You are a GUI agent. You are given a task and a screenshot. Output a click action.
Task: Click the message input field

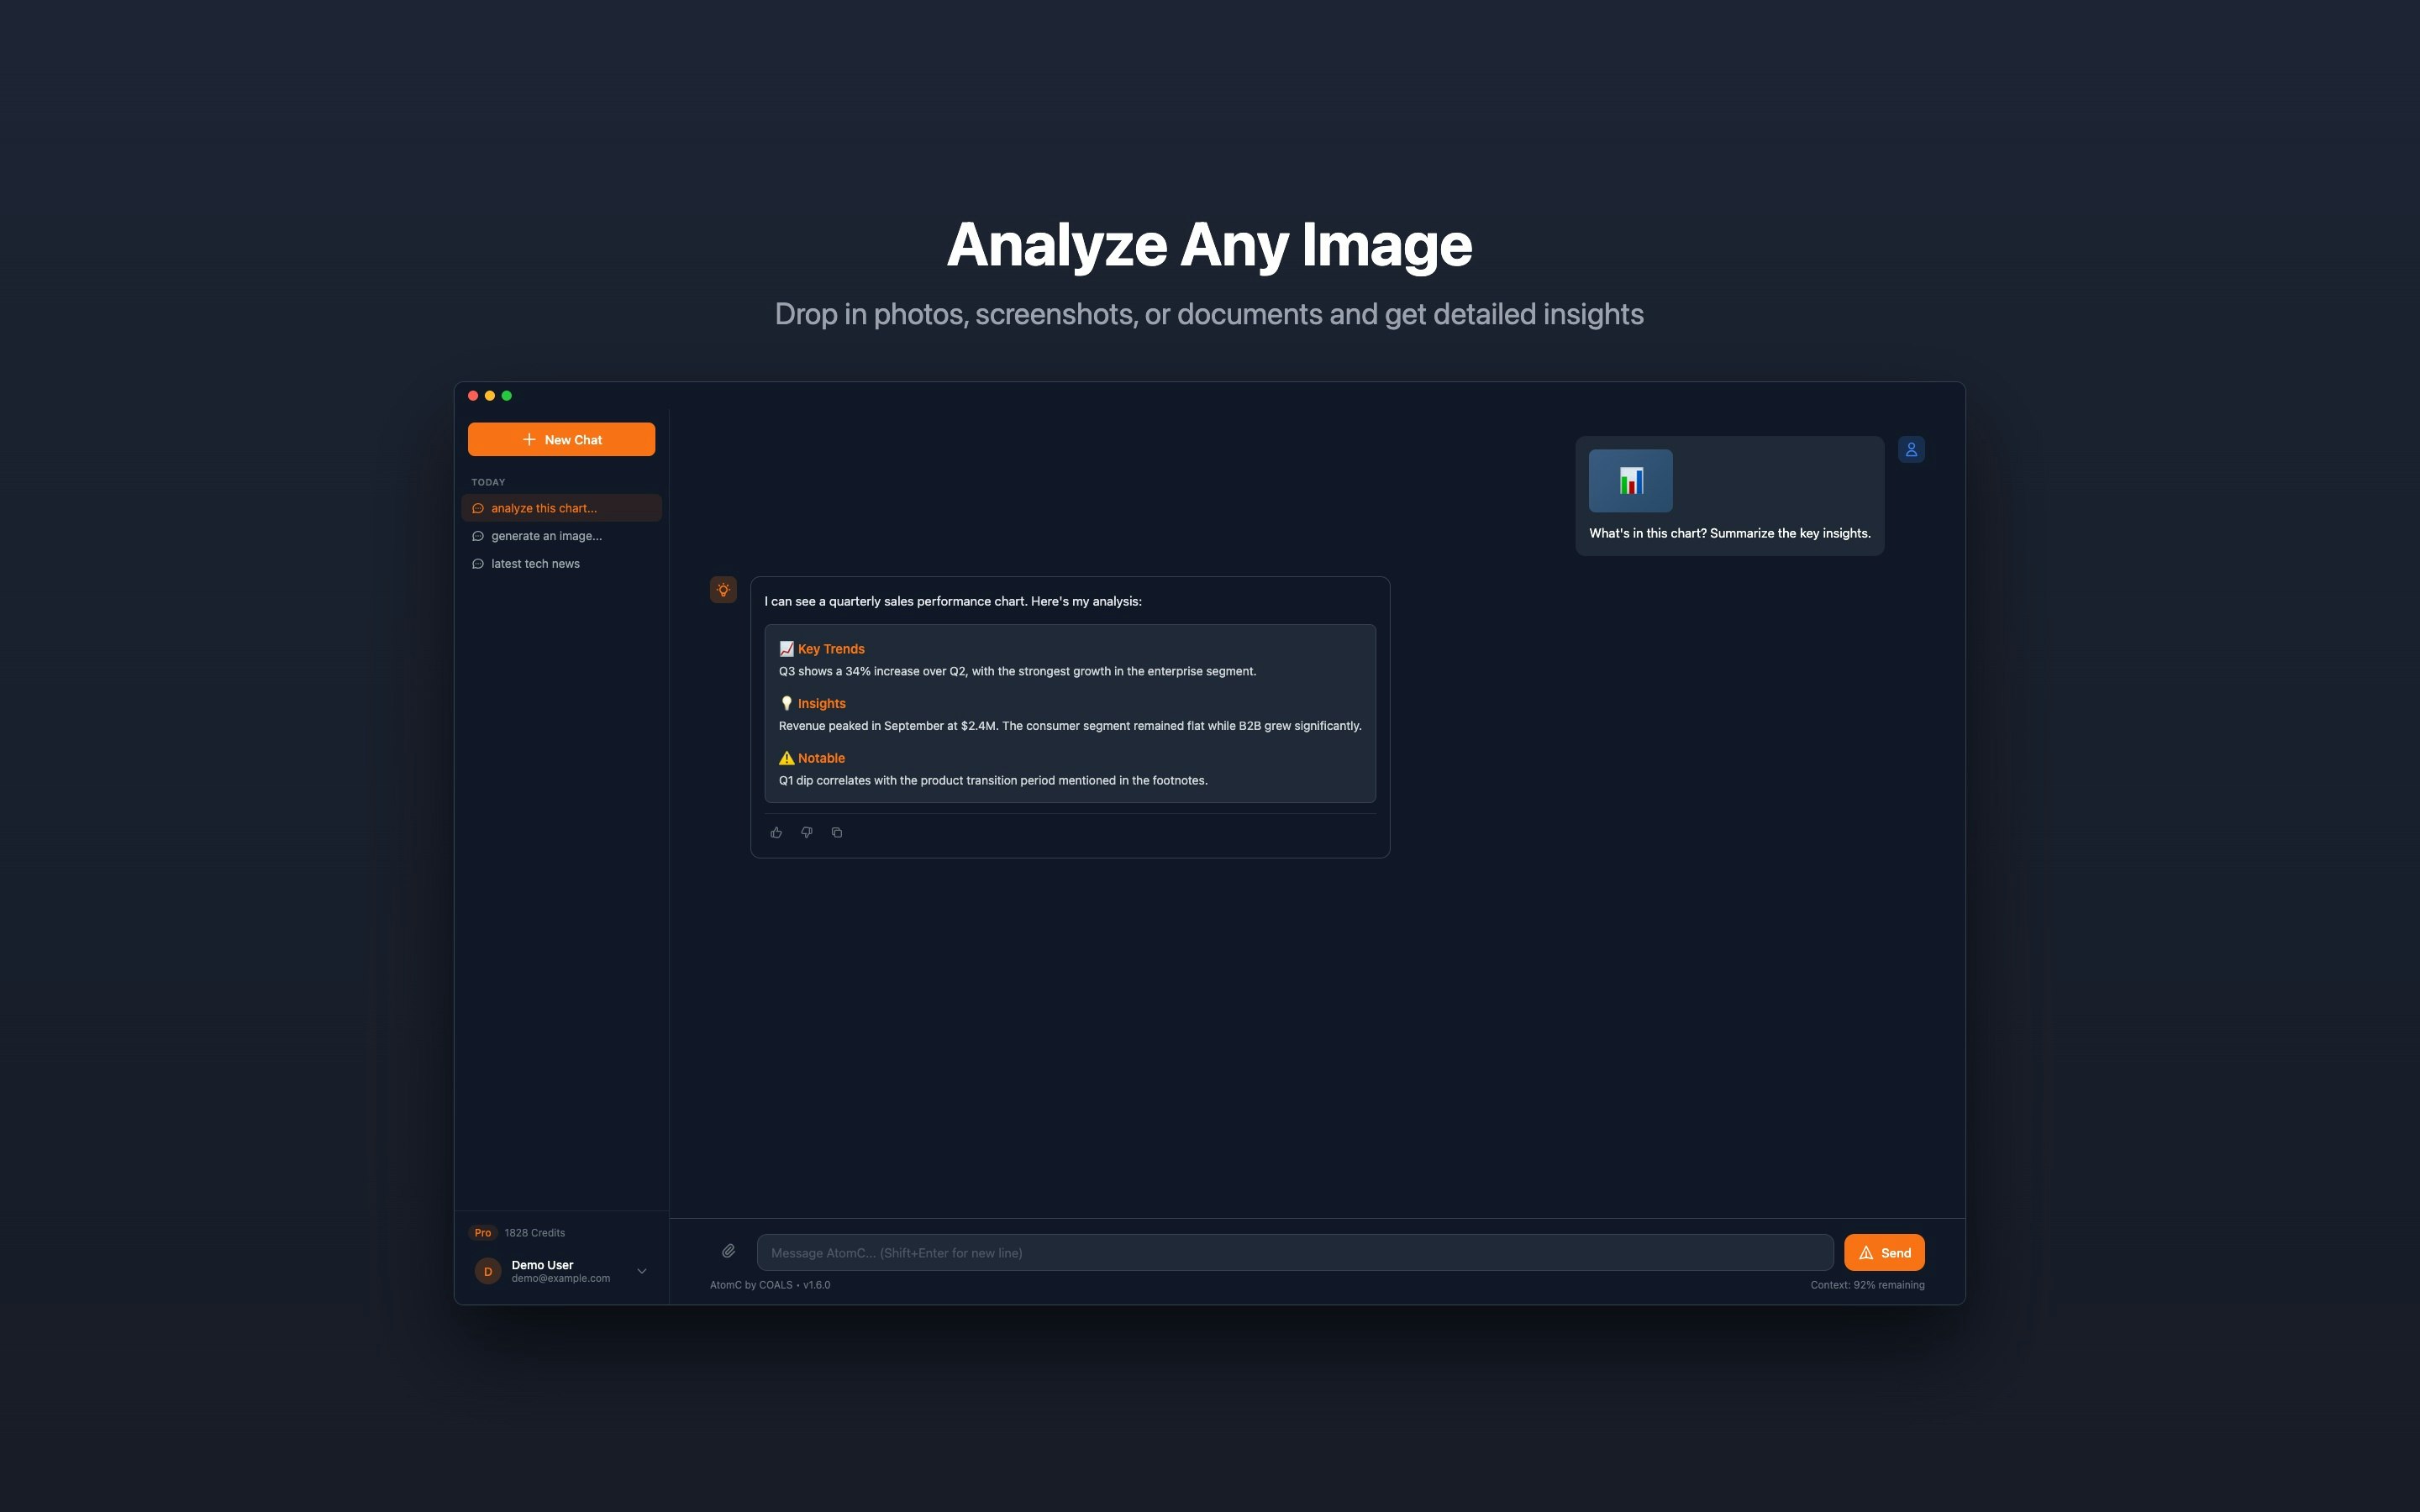click(x=1293, y=1252)
